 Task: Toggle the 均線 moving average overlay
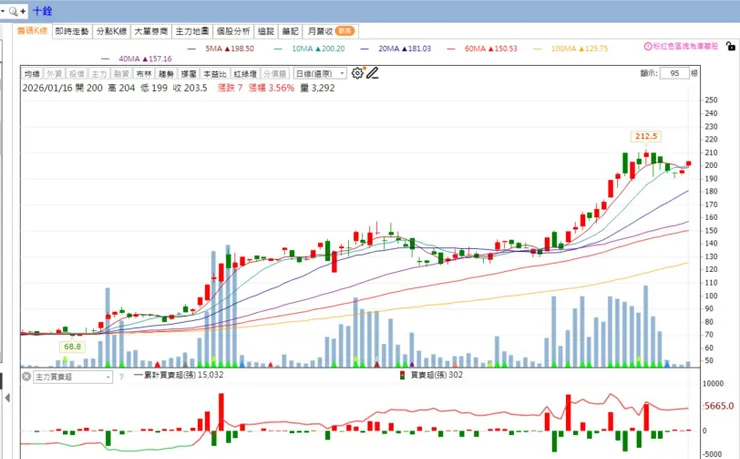[x=32, y=74]
